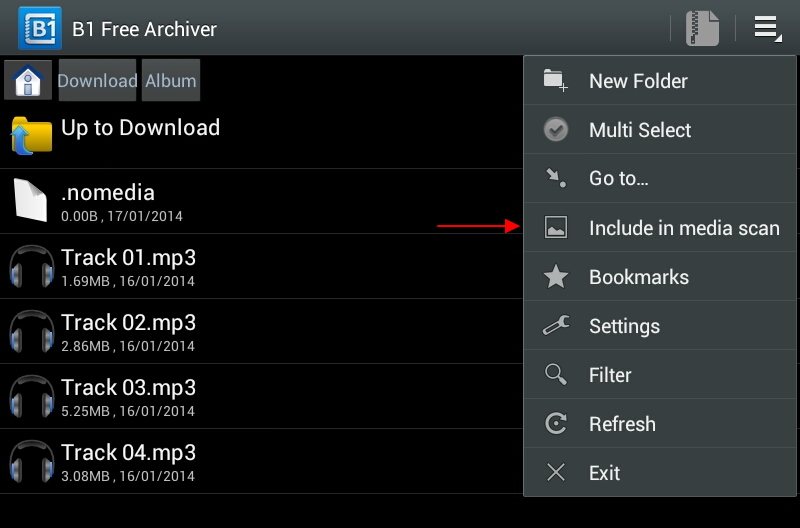
Task: Tap headphones icon for Track 01.mp3
Action: point(32,266)
